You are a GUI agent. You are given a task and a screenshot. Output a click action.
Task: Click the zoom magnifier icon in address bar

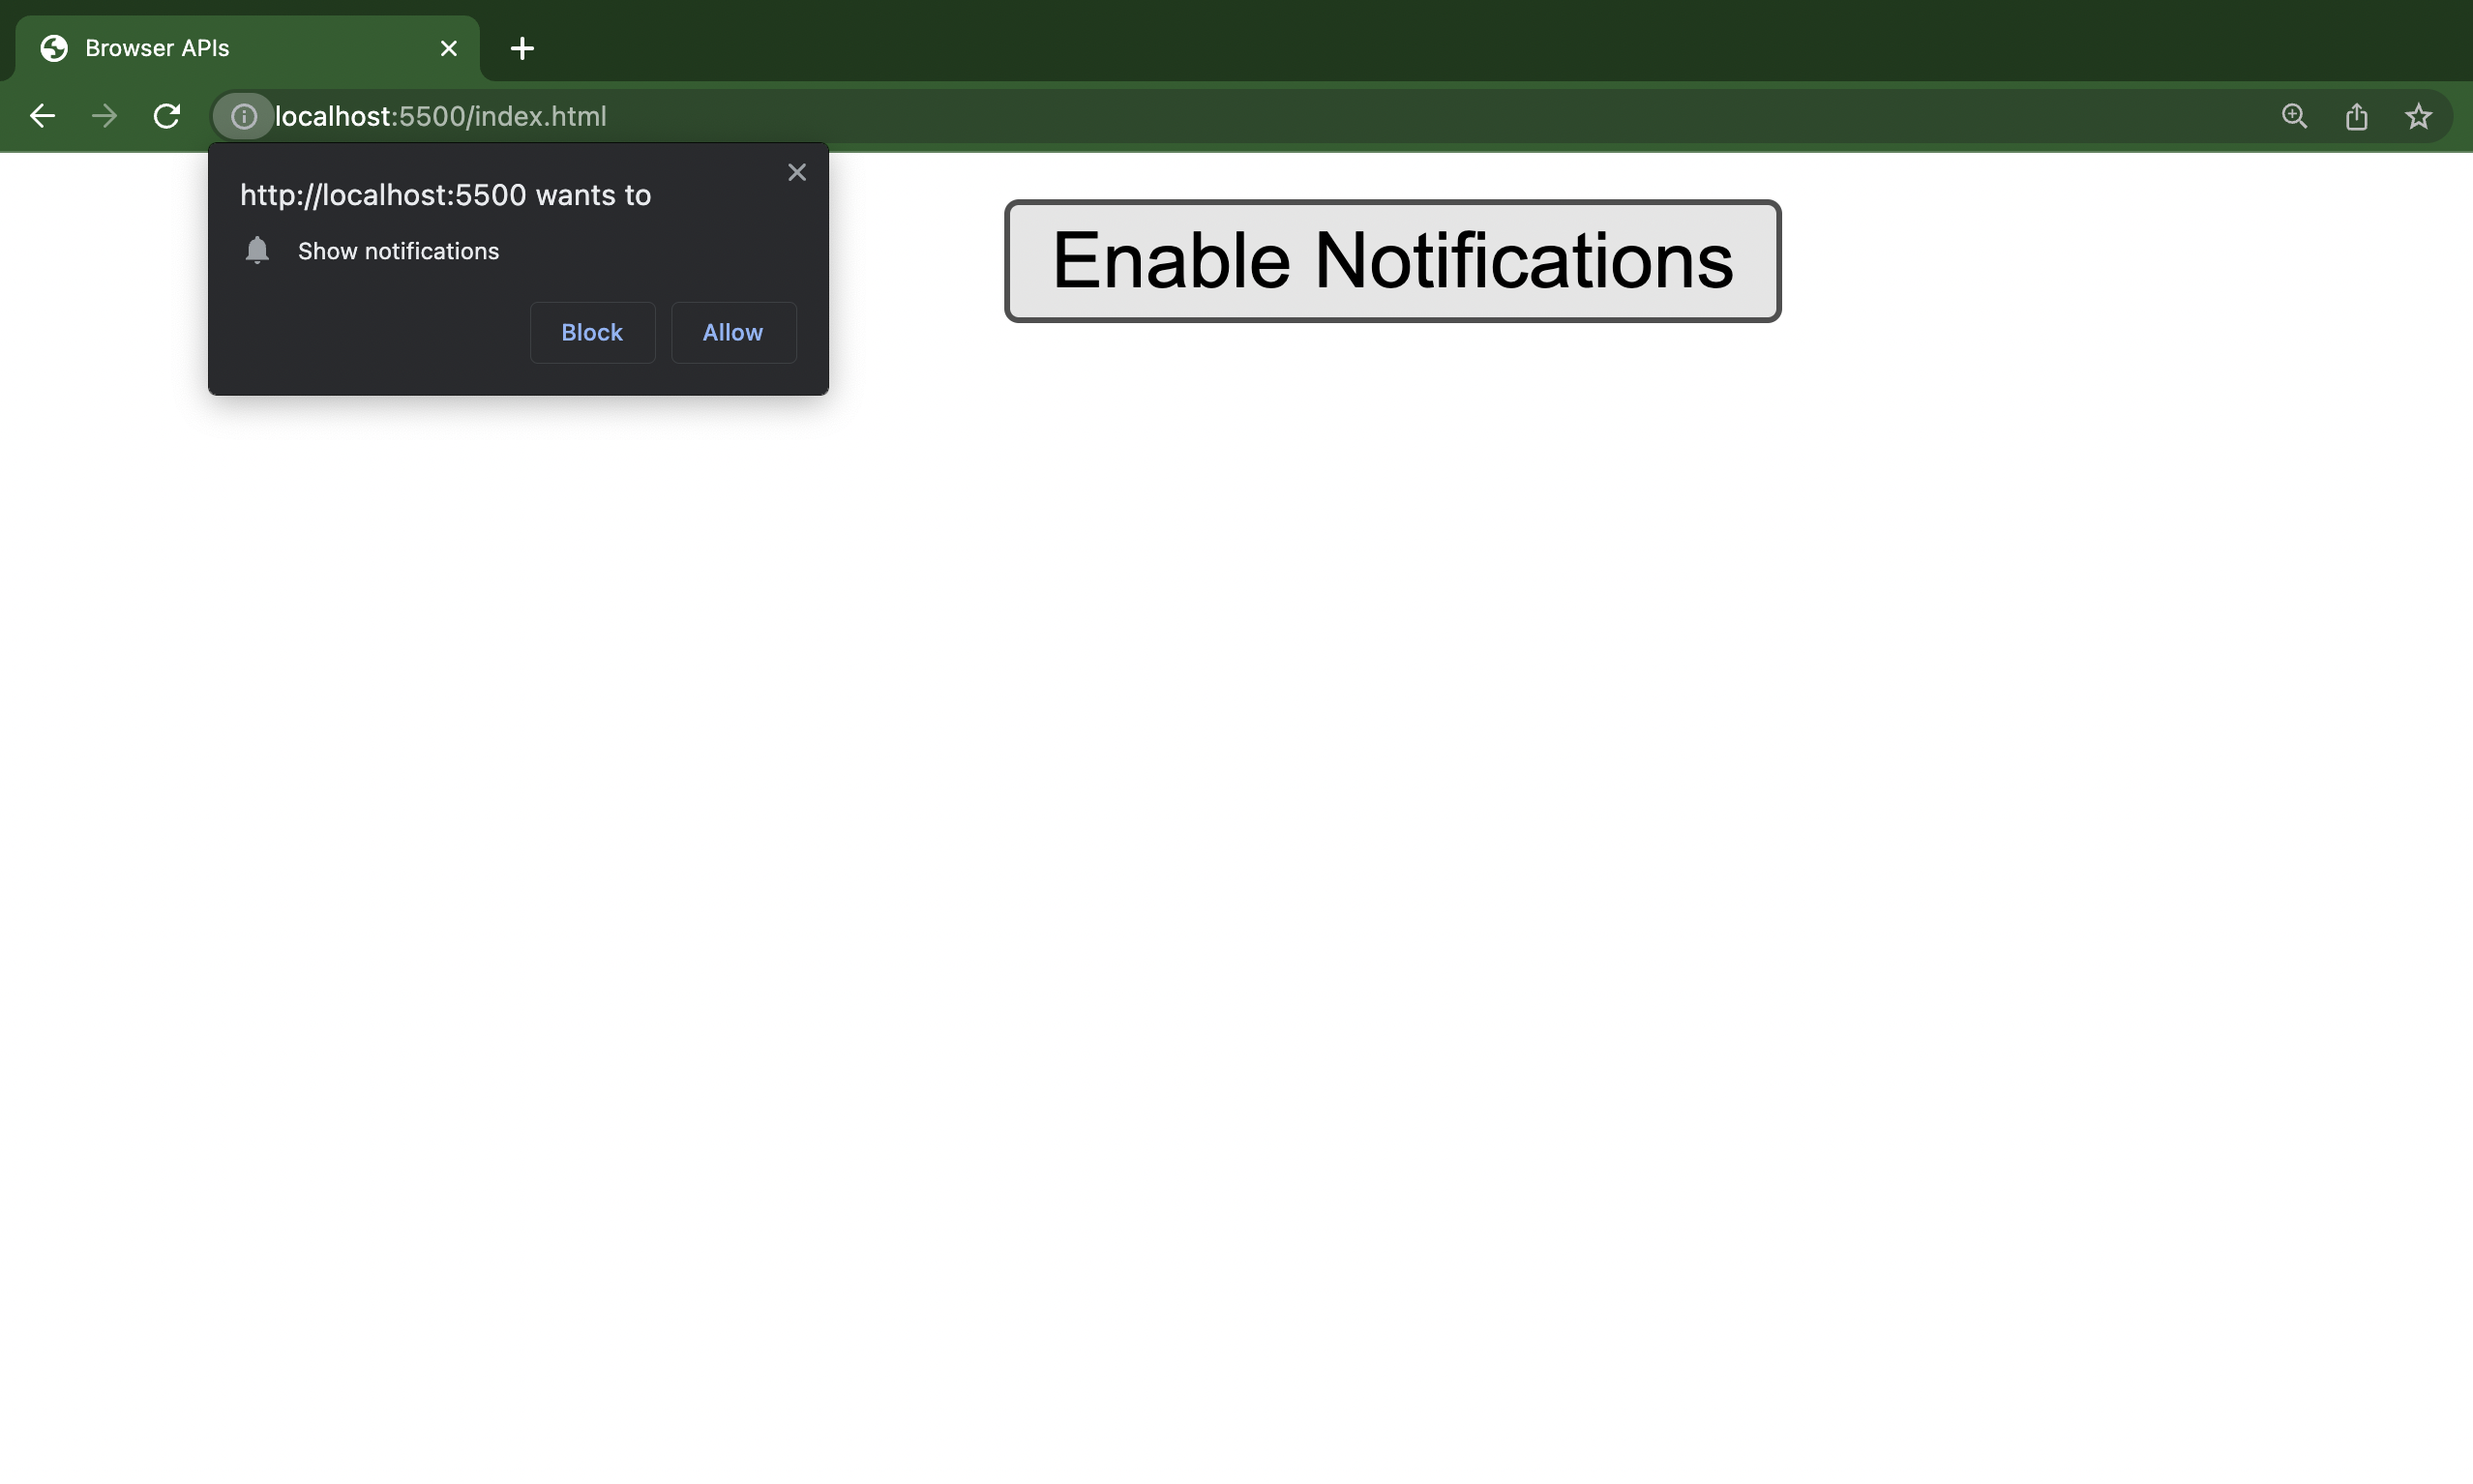[2294, 116]
